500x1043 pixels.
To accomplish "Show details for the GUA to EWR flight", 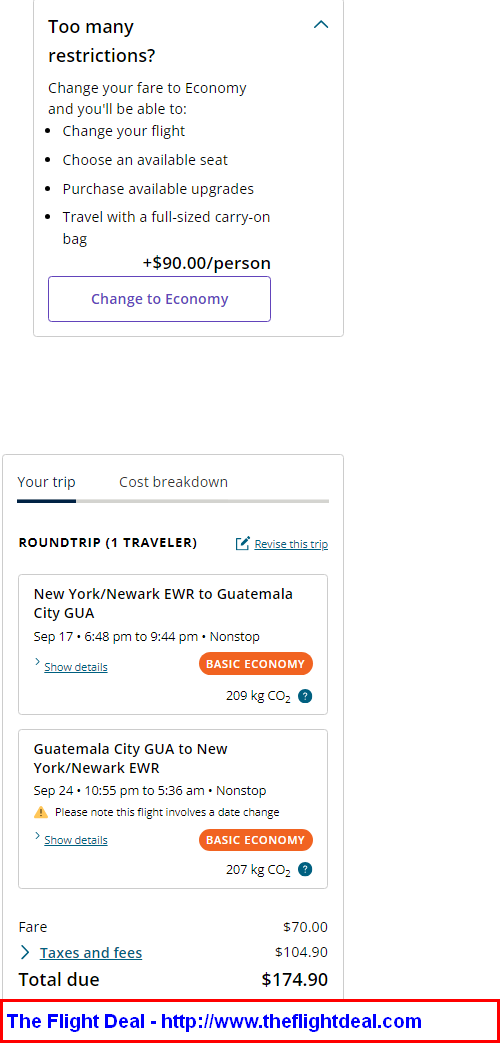I will tap(76, 840).
